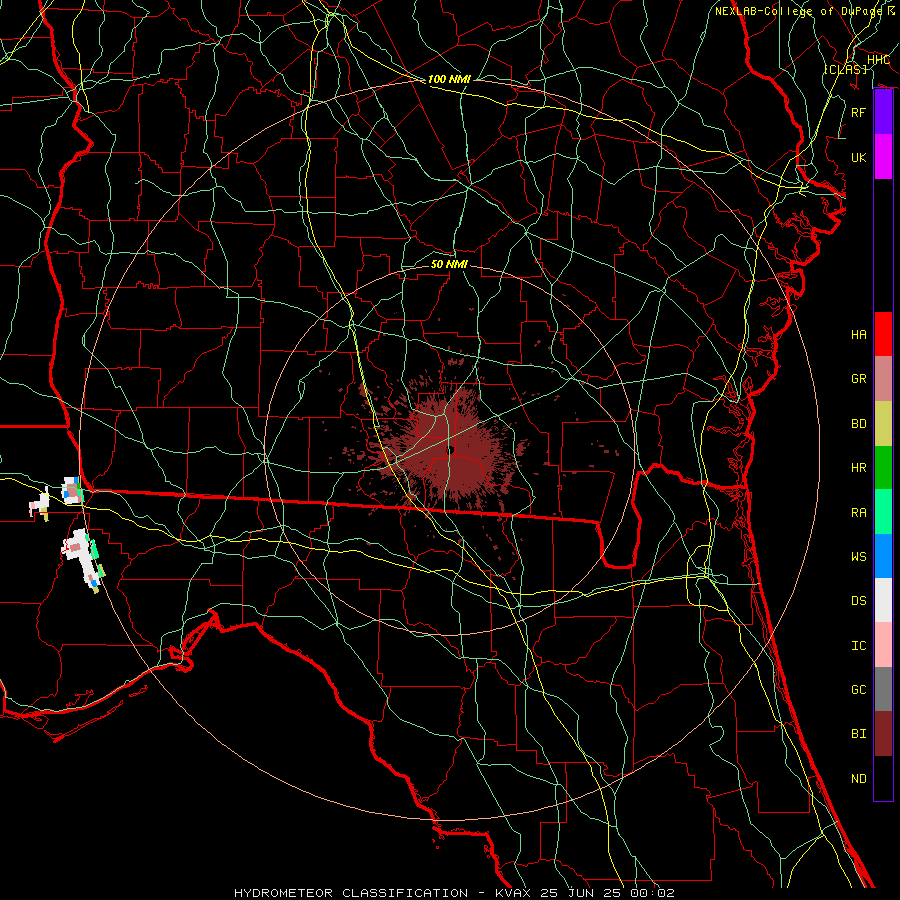Select the DS white legend swatch
900x900 pixels.
[x=883, y=600]
